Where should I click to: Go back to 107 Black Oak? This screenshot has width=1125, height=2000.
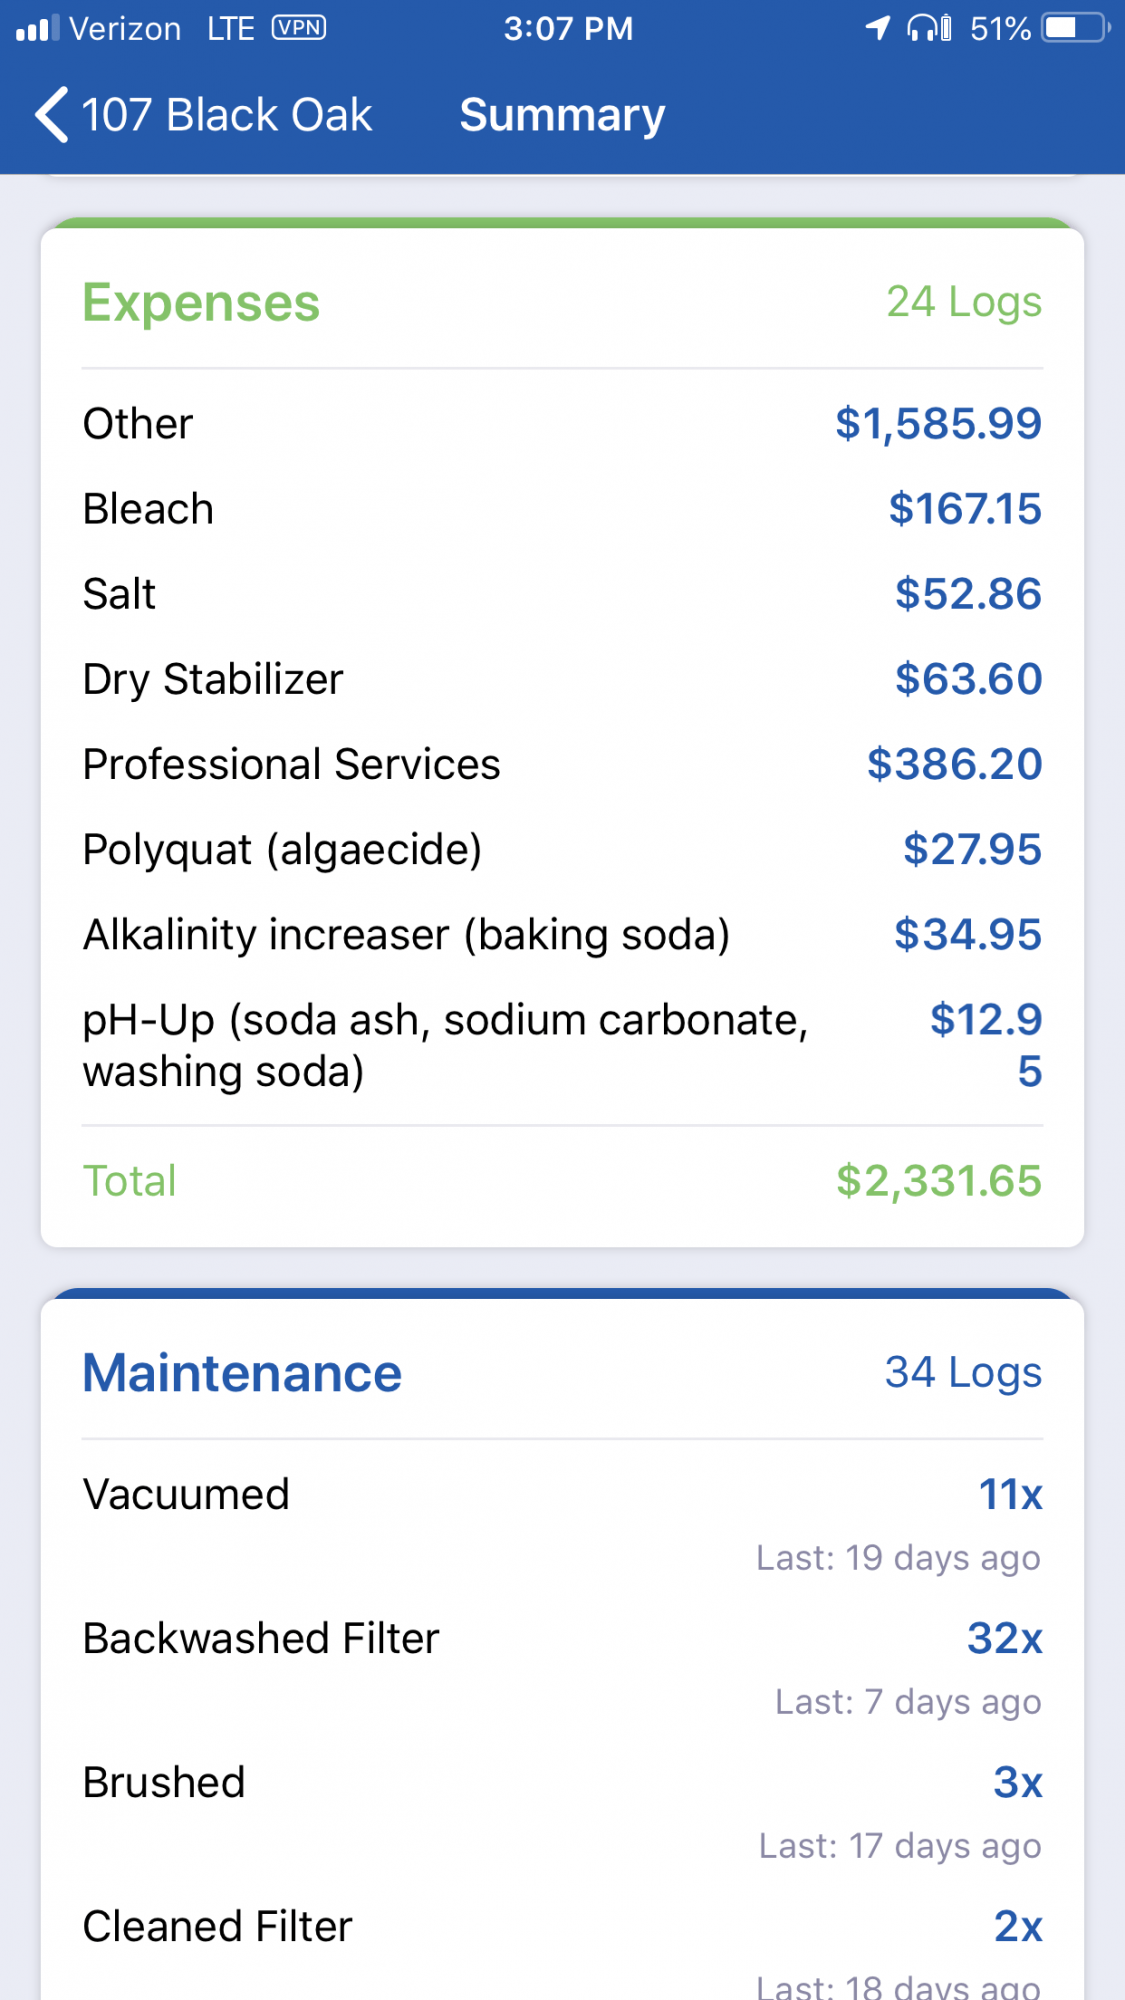coord(204,115)
